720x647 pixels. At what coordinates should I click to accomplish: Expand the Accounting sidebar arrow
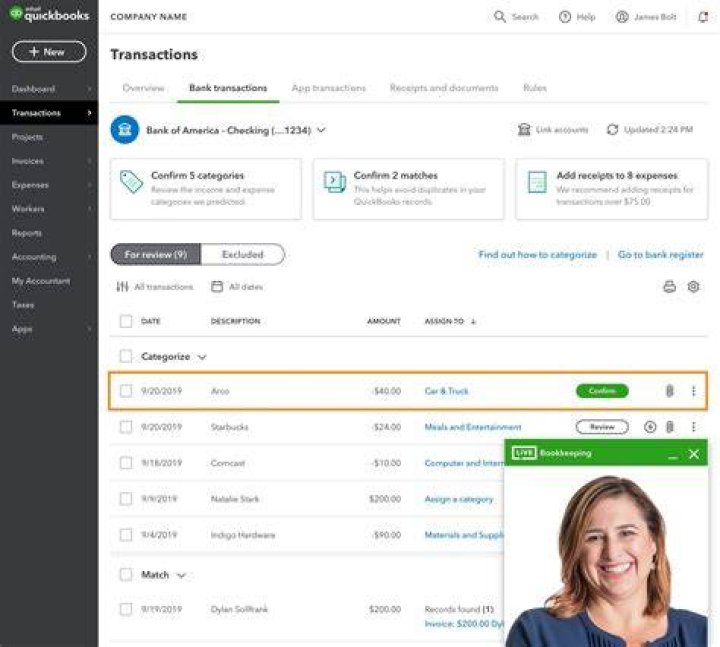point(90,257)
